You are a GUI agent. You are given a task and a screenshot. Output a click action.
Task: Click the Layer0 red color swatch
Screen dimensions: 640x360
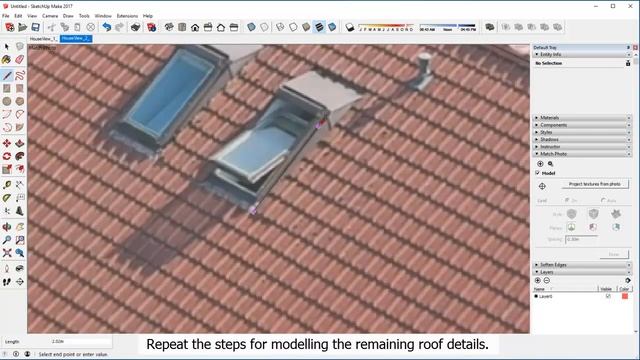coord(624,296)
